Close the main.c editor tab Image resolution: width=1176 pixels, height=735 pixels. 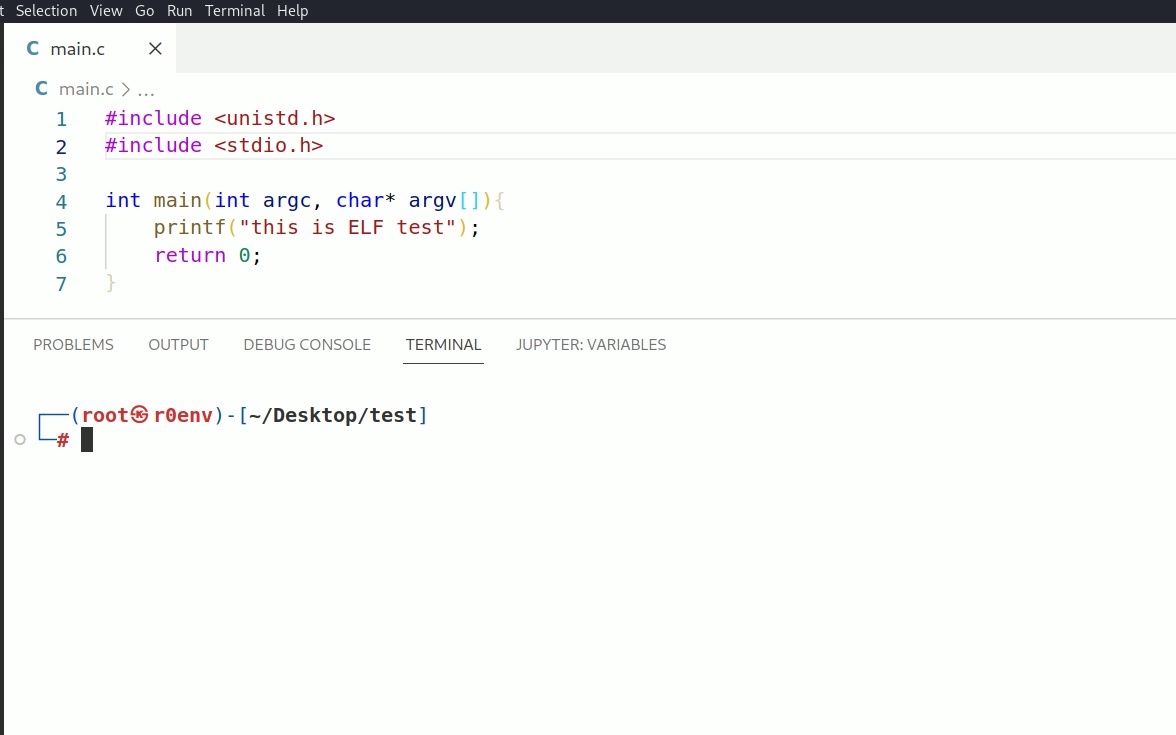click(x=155, y=49)
